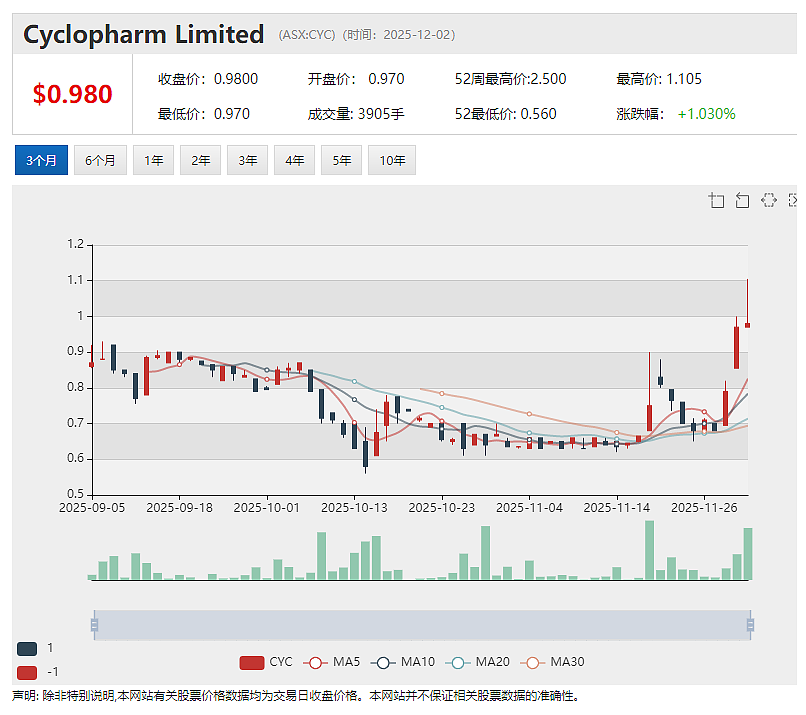The width and height of the screenshot is (806, 715).
Task: Click the last candlestick near 1.1 high
Action: tap(747, 325)
